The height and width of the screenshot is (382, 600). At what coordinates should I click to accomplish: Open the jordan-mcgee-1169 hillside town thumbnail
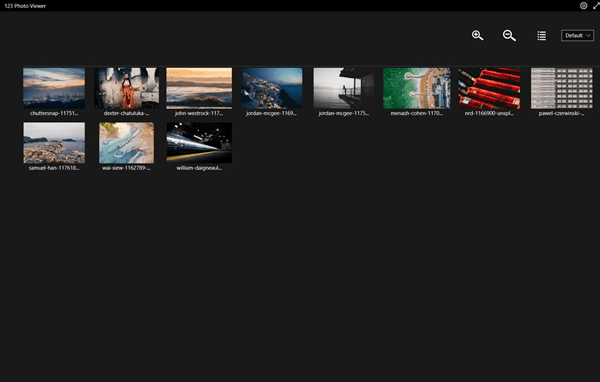pos(272,88)
